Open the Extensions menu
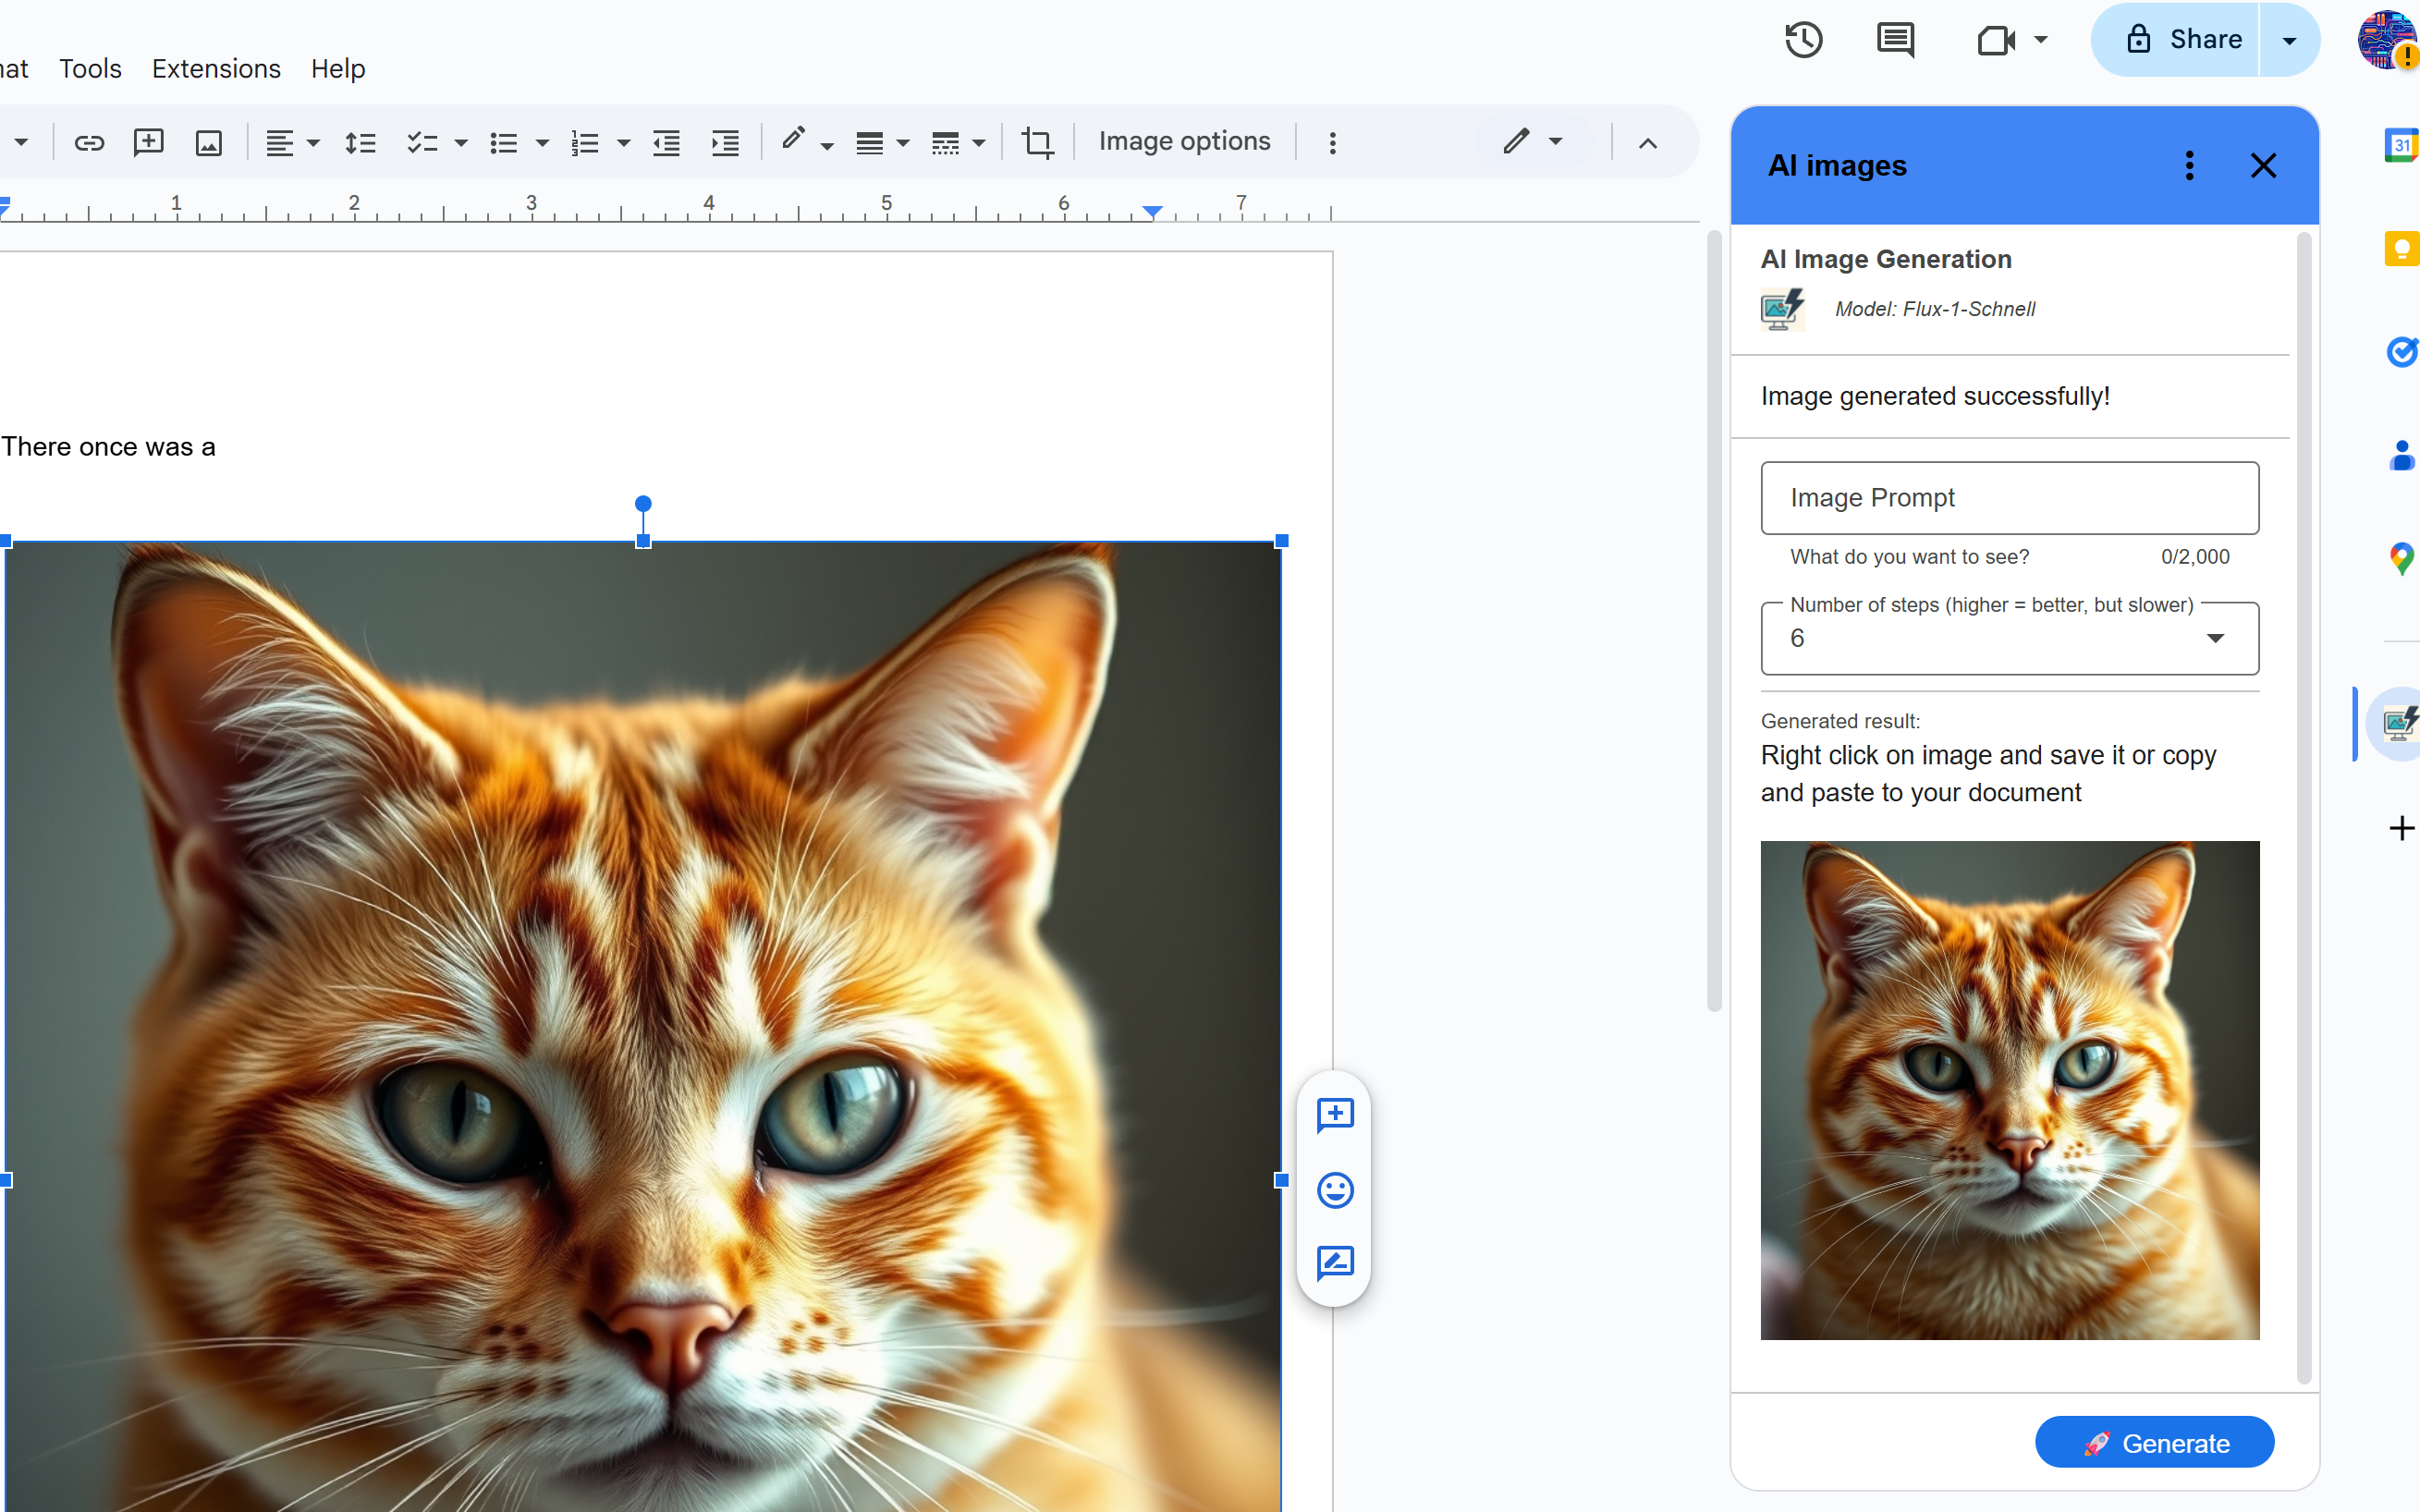This screenshot has width=2420, height=1512. (x=215, y=68)
